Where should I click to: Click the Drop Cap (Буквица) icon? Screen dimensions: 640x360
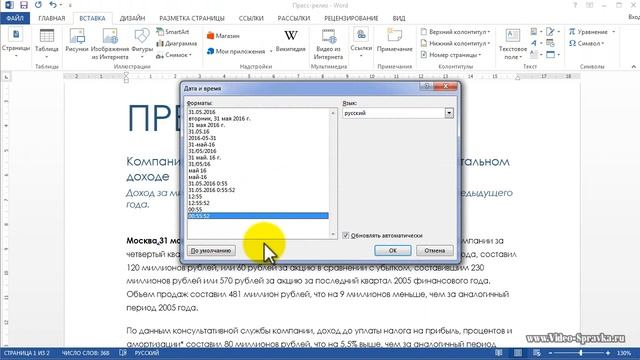click(535, 54)
